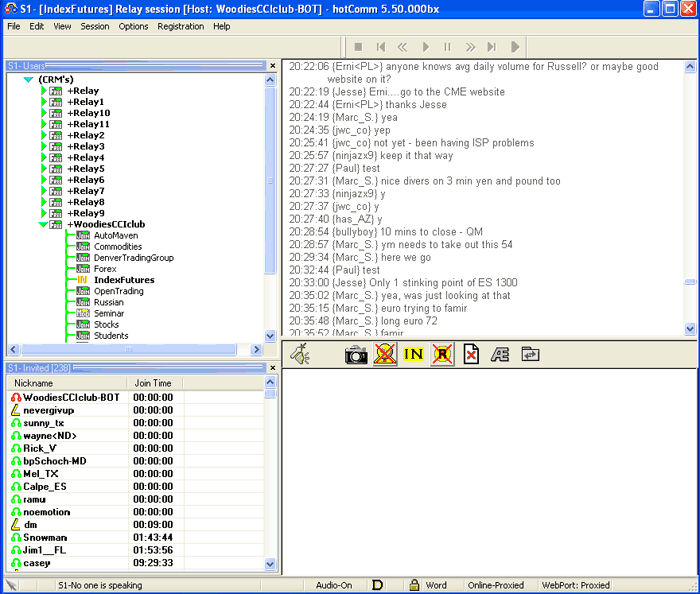The height and width of the screenshot is (594, 700).
Task: Collapse the (CRM's) tree node
Action: [28, 79]
